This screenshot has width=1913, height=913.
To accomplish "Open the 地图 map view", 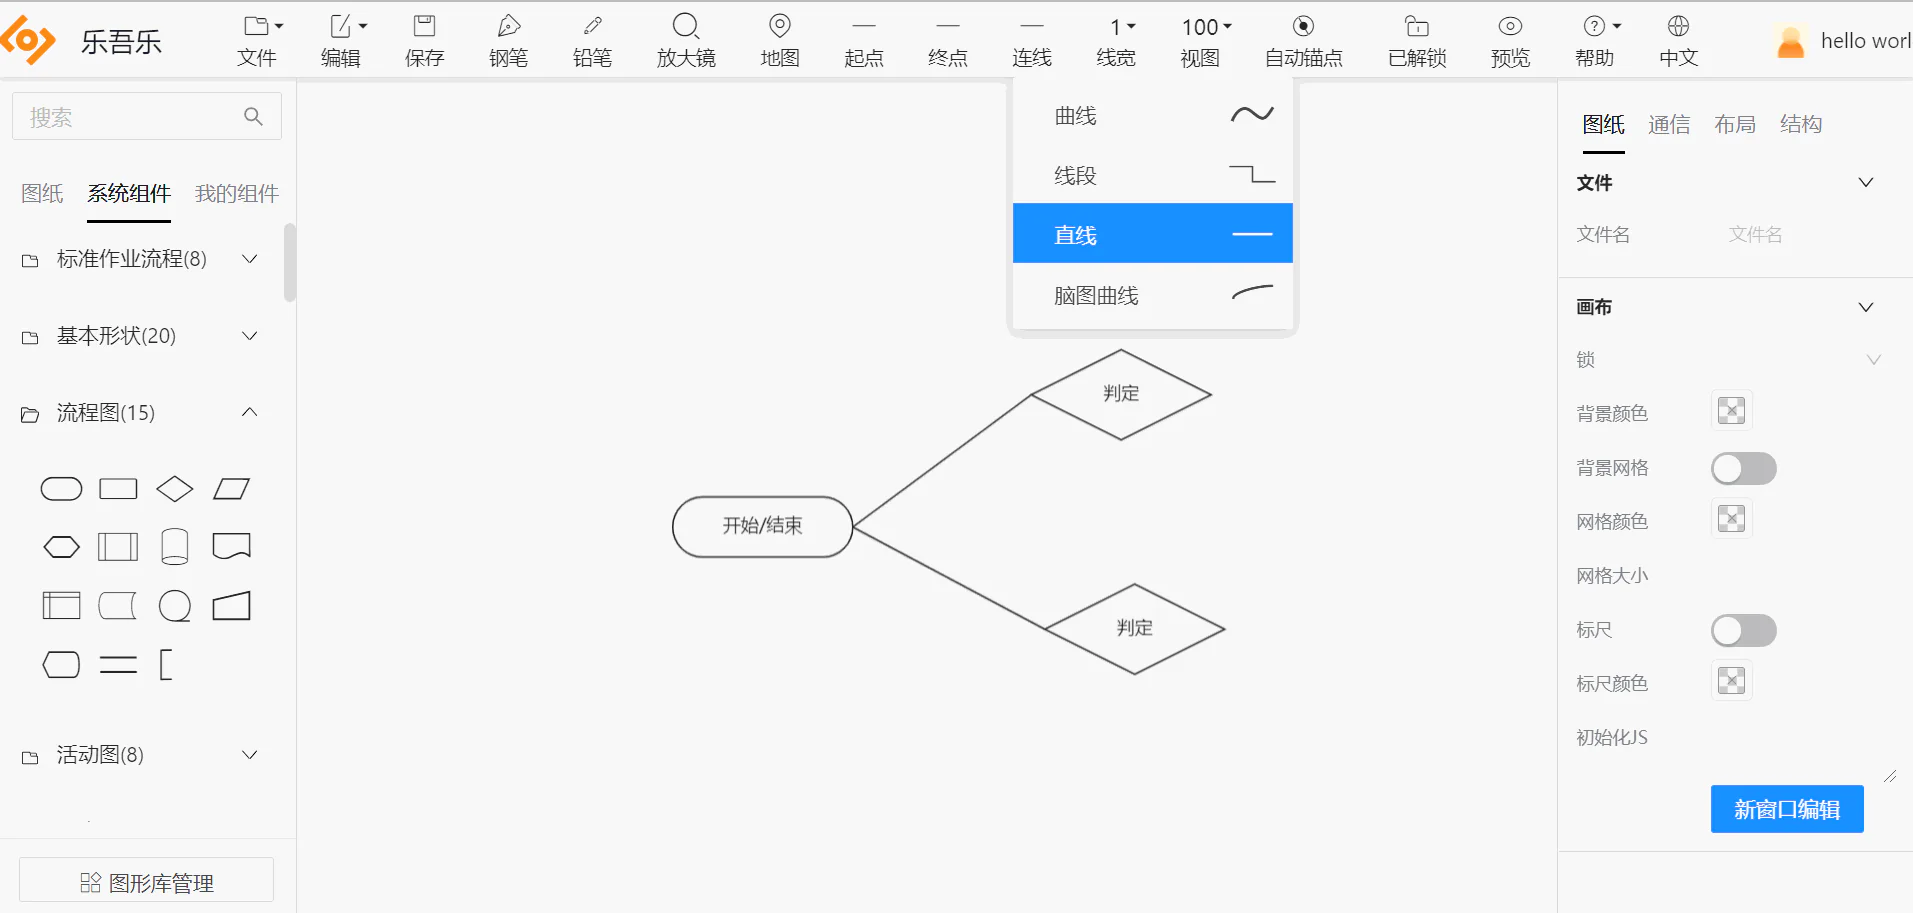I will click(780, 40).
